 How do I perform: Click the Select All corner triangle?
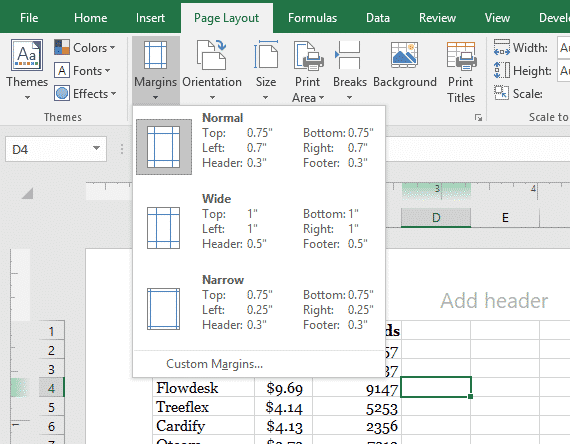(x=27, y=193)
